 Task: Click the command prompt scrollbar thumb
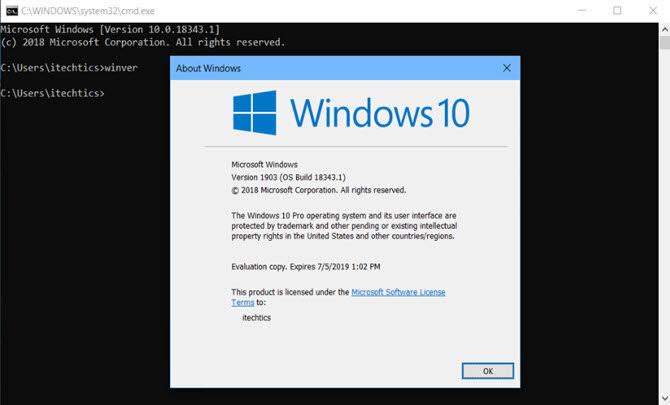[x=665, y=43]
